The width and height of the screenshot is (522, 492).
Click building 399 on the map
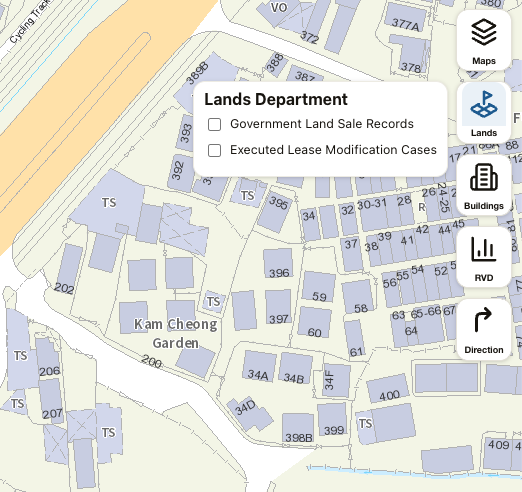(332, 420)
